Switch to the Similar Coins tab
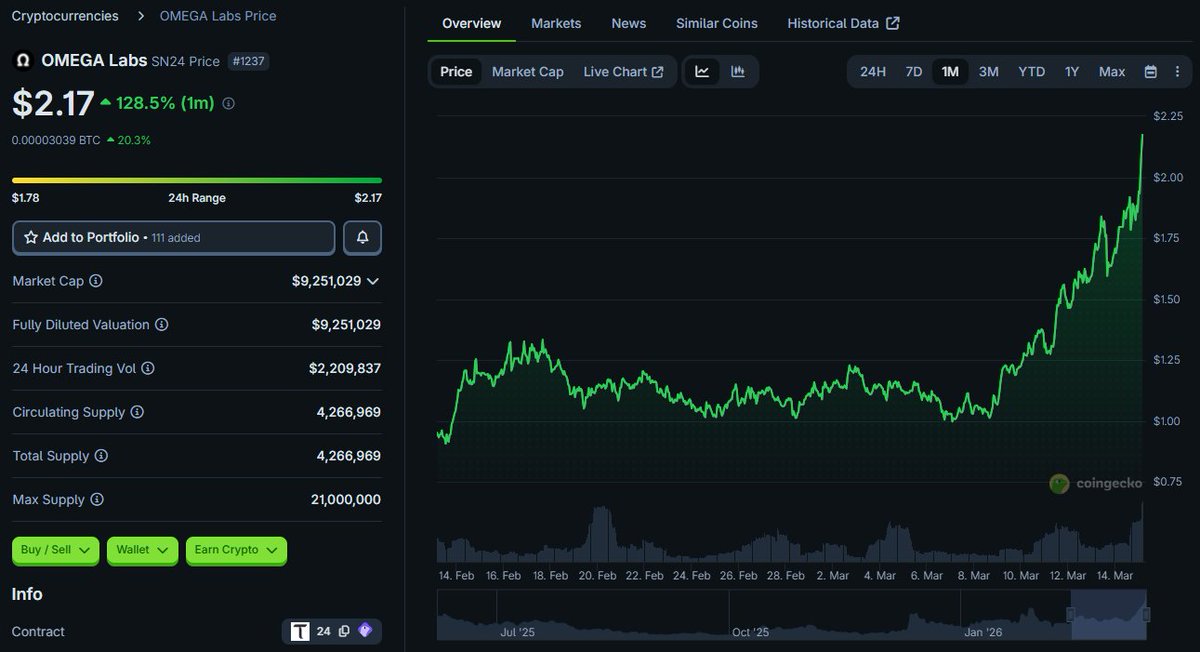Image resolution: width=1200 pixels, height=652 pixels. coord(717,23)
